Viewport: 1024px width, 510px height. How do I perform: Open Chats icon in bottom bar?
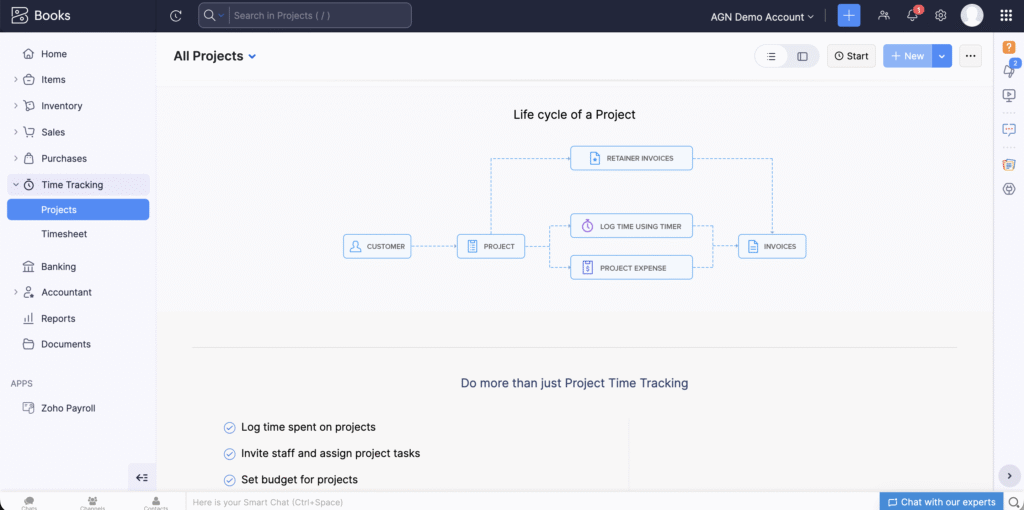(29, 503)
